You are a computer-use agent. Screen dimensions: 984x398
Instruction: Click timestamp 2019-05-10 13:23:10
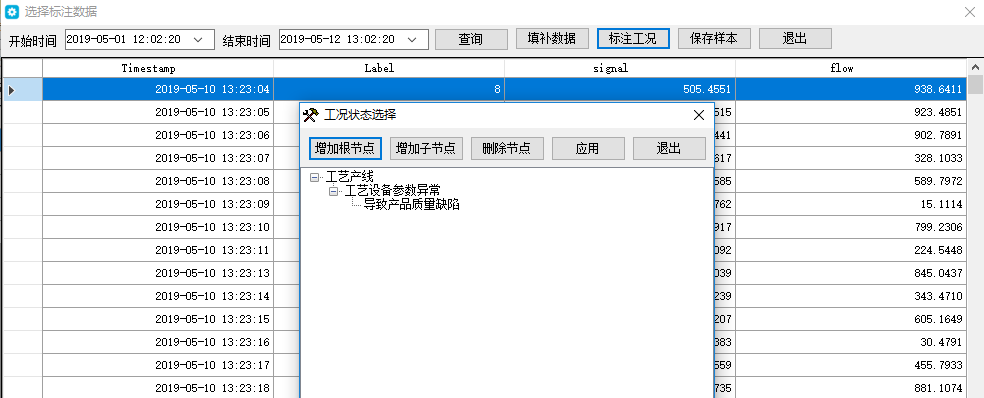click(x=212, y=227)
